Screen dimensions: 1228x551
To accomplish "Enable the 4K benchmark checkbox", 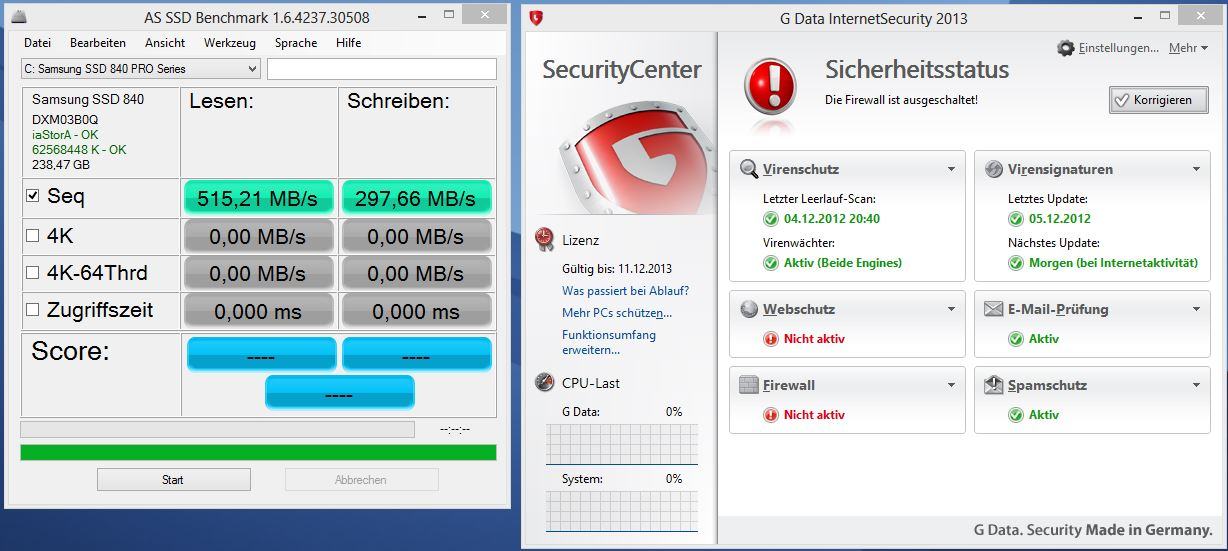I will point(32,236).
